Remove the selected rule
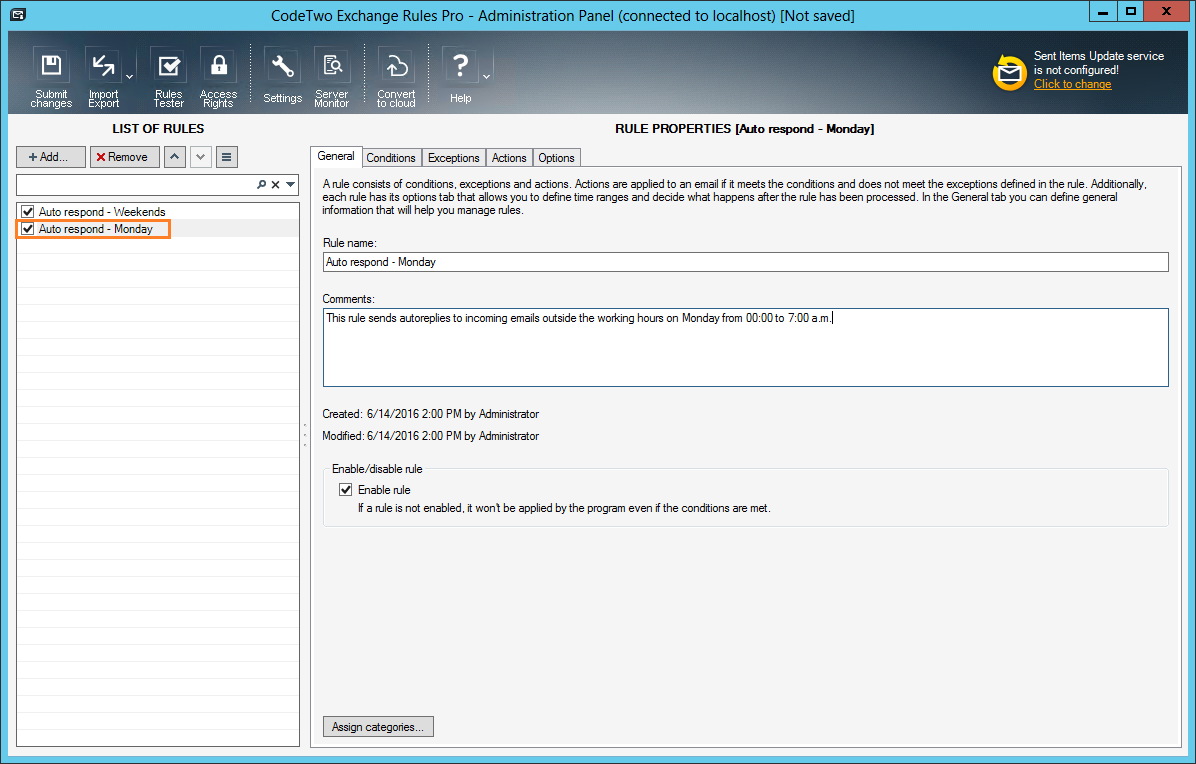 pyautogui.click(x=124, y=157)
